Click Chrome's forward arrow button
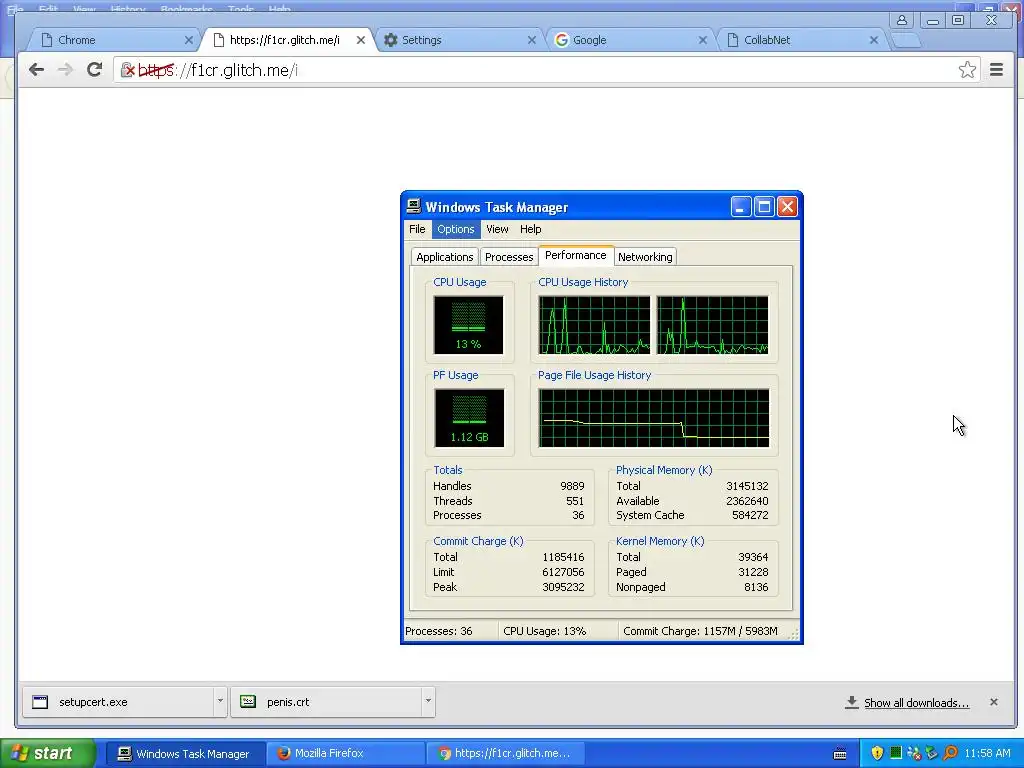Viewport: 1024px width, 768px height. tap(65, 69)
